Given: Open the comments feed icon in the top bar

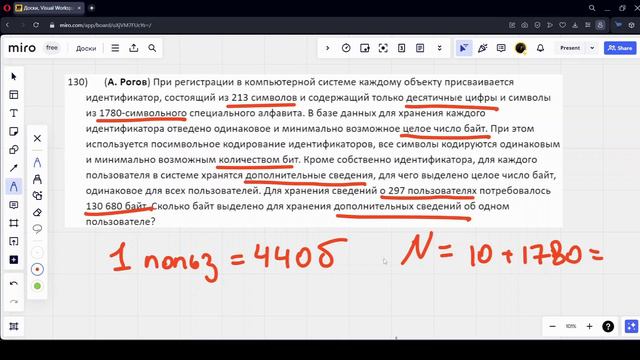Looking at the screenshot, I should click(501, 48).
